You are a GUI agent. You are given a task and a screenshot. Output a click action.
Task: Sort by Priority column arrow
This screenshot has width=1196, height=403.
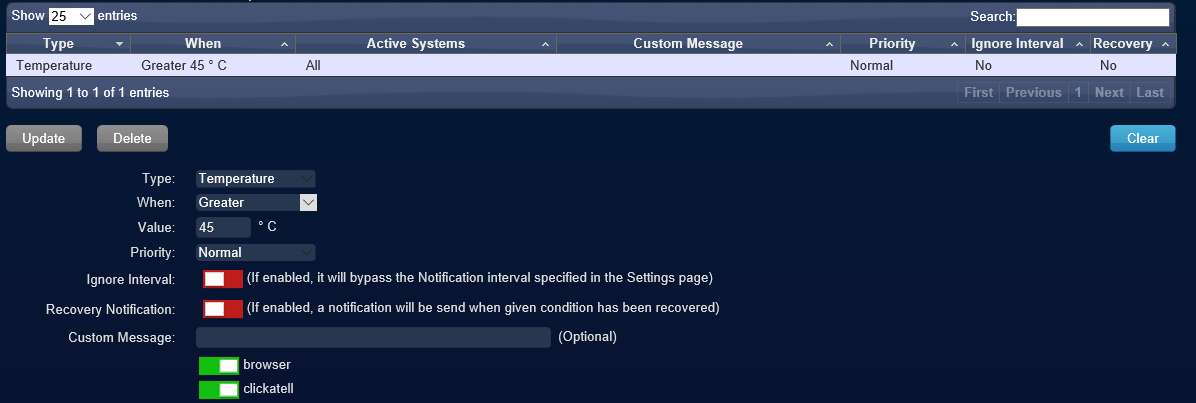pyautogui.click(x=954, y=44)
